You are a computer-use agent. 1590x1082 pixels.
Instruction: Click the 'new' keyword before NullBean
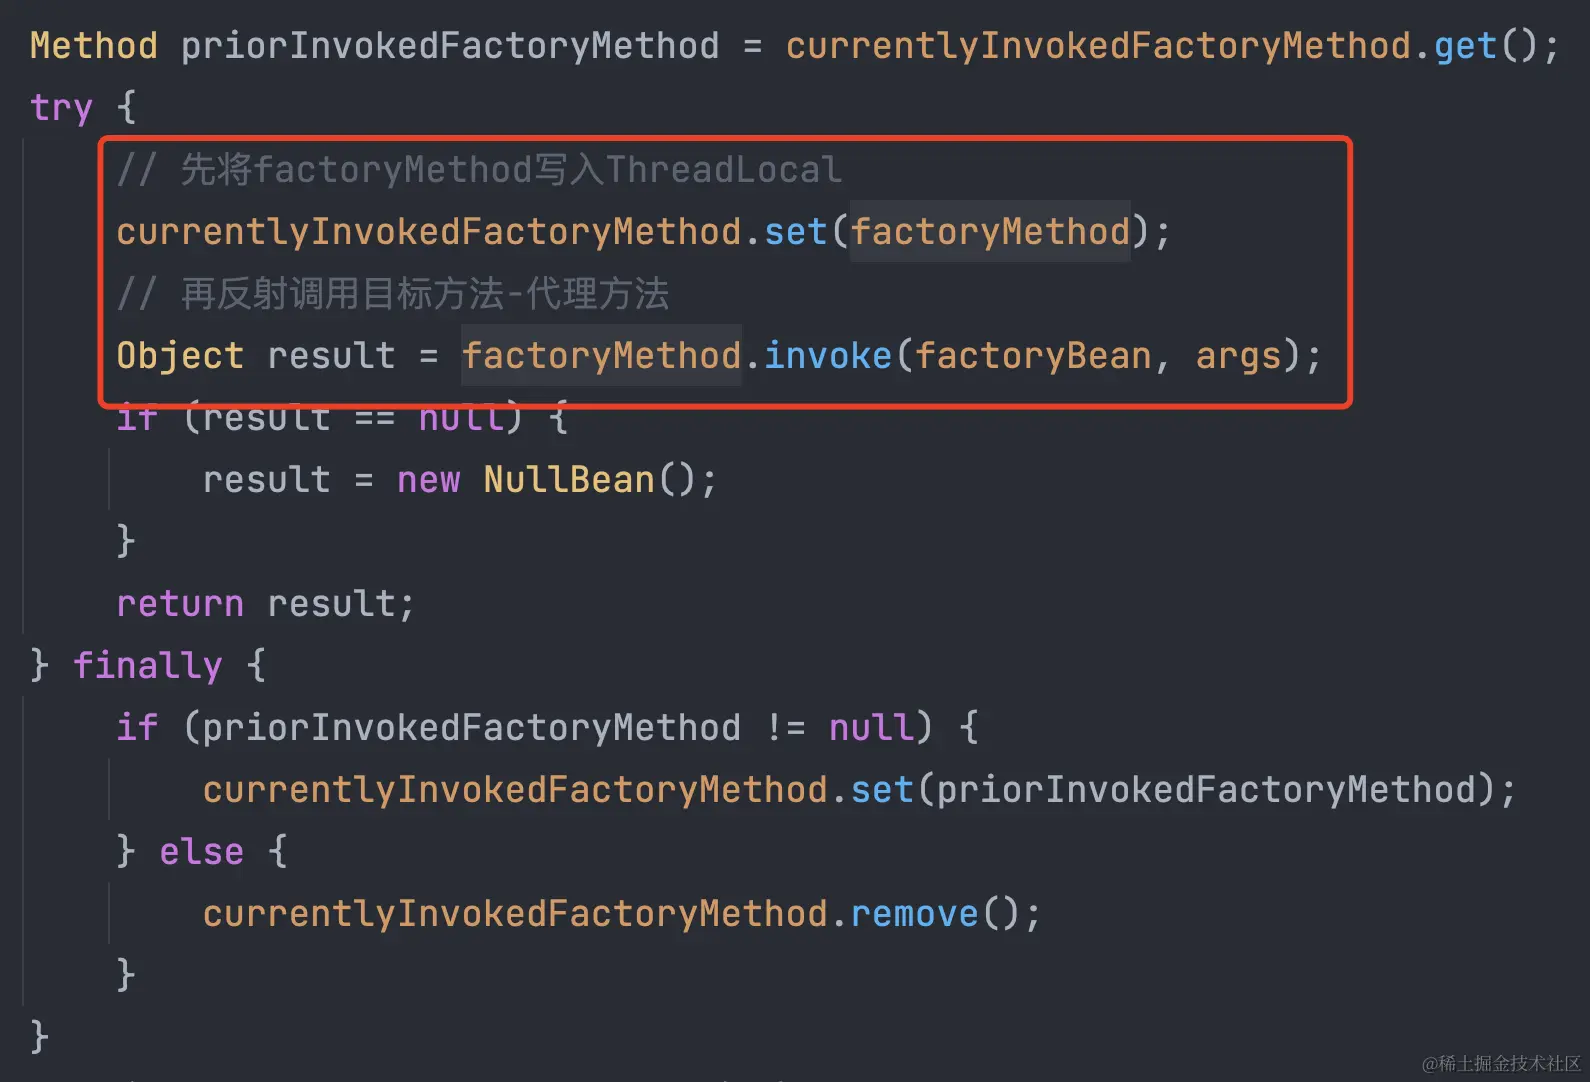pyautogui.click(x=429, y=480)
